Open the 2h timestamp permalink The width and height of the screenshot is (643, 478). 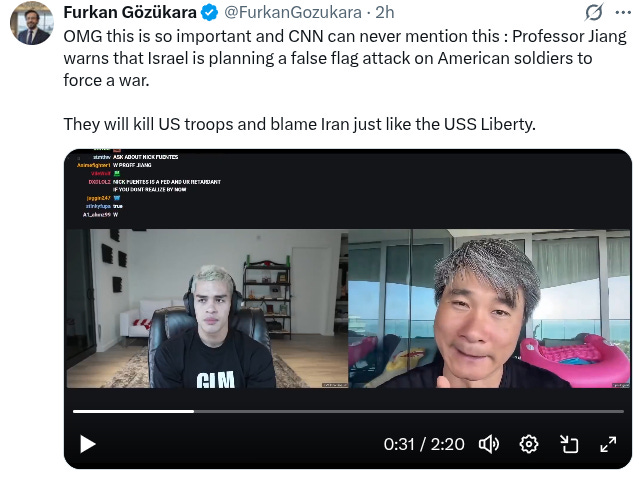pyautogui.click(x=385, y=12)
